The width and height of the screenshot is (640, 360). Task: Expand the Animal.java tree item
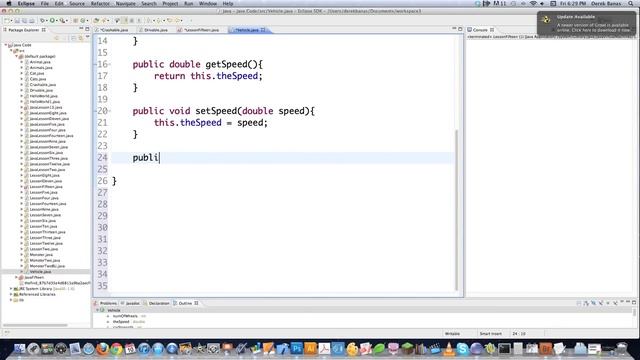(22, 62)
